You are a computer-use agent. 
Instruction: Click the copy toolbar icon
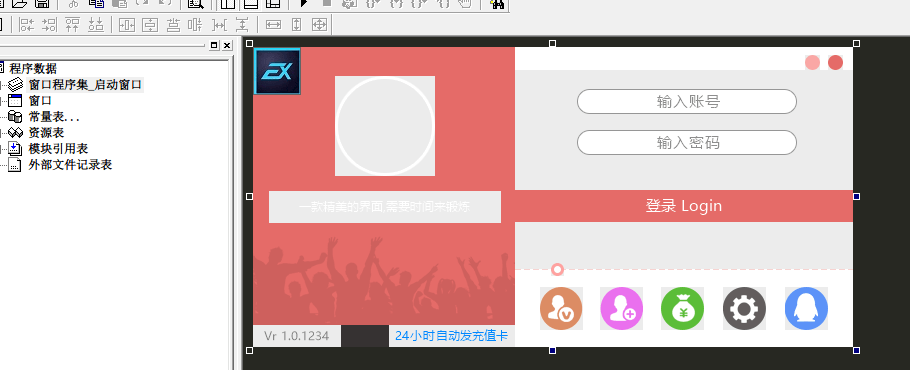[96, 3]
